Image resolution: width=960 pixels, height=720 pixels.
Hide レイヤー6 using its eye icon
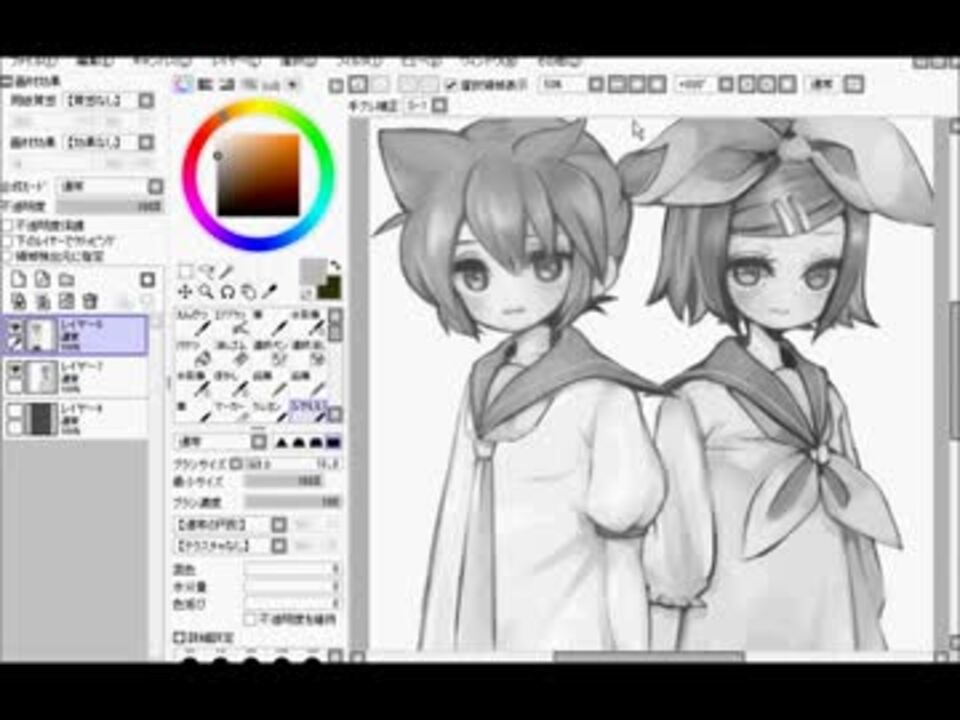coord(15,327)
